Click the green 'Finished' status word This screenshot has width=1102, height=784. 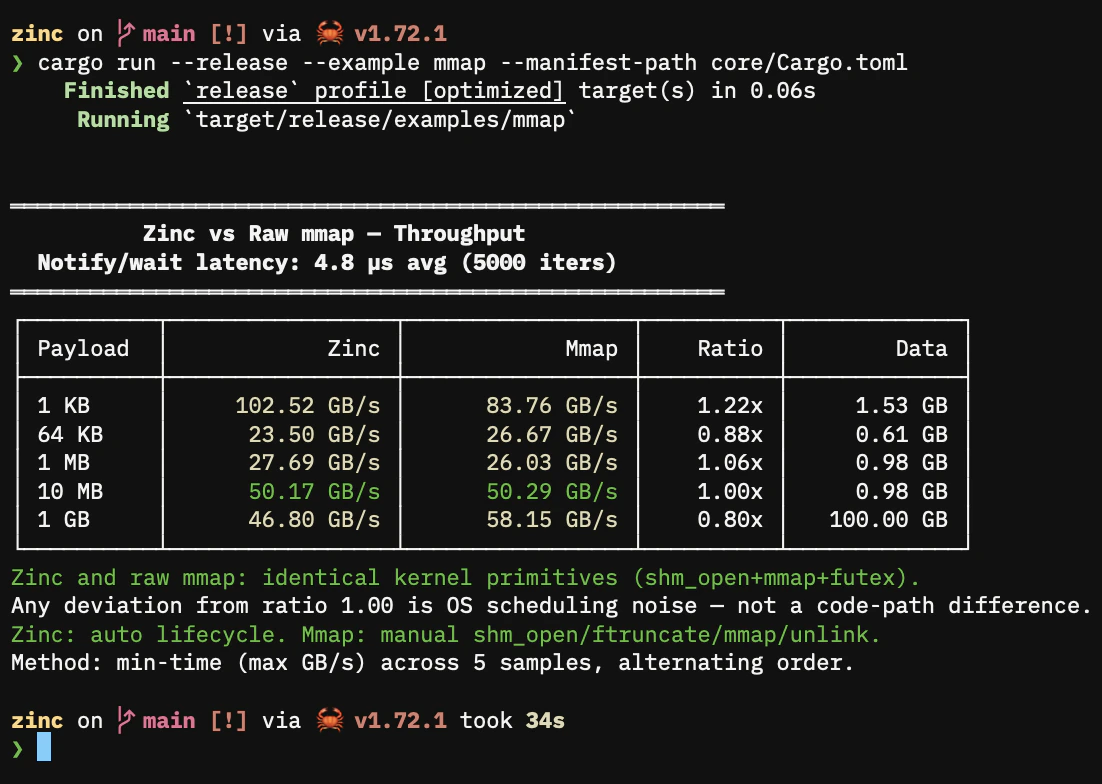117,91
